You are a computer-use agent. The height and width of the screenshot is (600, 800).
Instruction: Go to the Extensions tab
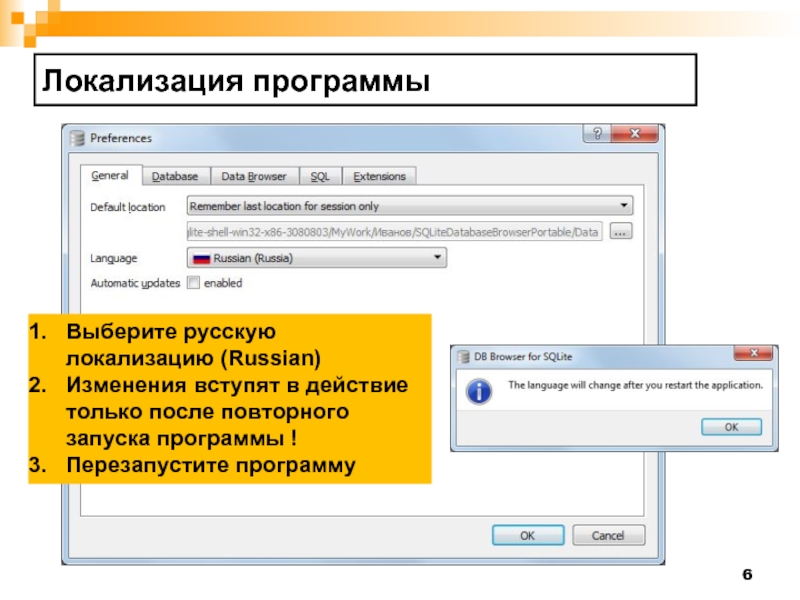point(379,177)
